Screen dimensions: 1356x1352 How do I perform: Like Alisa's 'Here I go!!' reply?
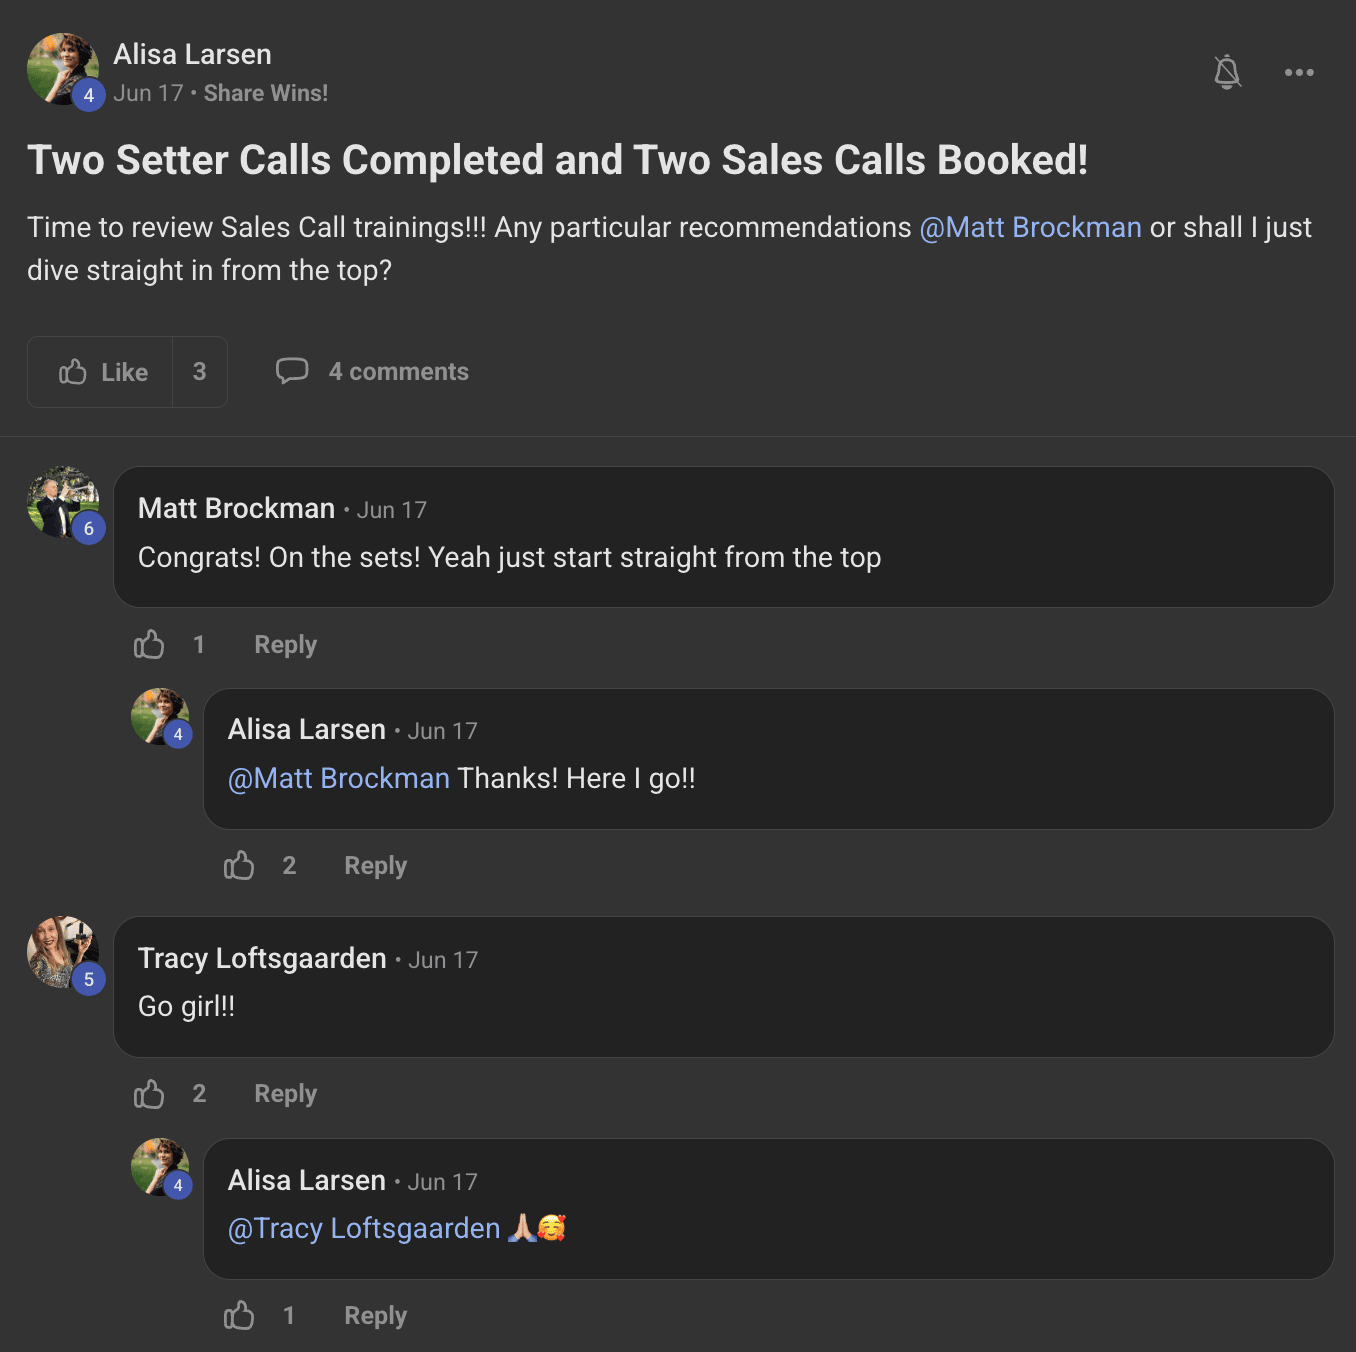[239, 865]
